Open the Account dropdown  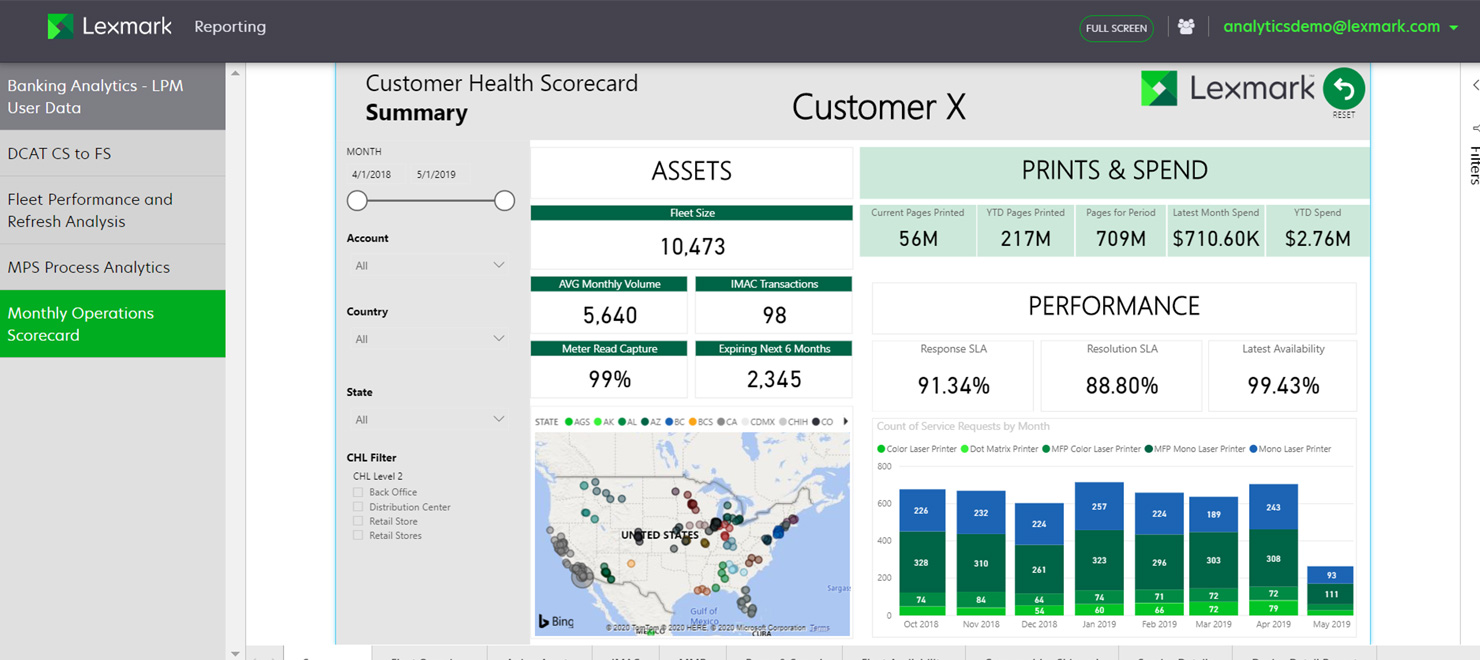click(429, 266)
